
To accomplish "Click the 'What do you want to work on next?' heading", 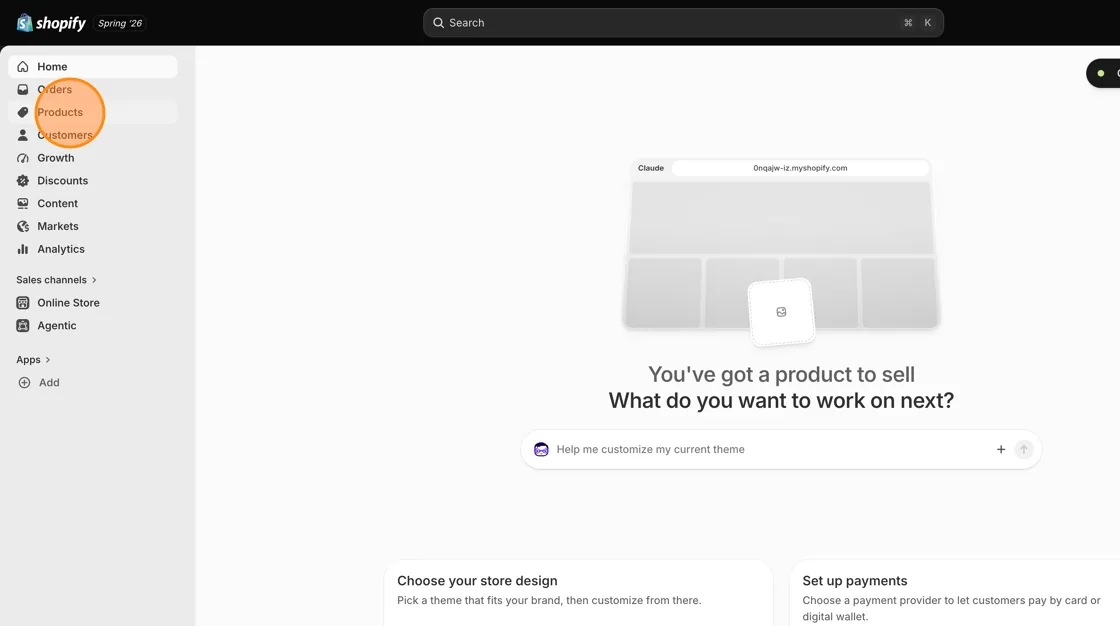I will click(781, 400).
